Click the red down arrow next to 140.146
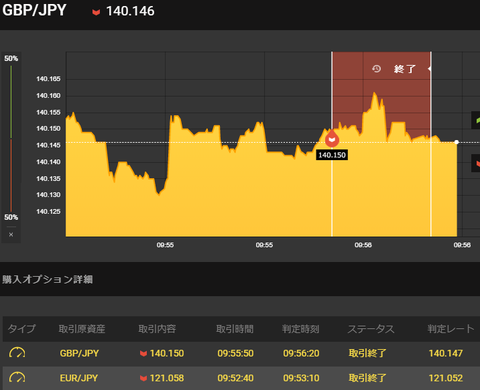Image resolution: width=480 pixels, height=390 pixels. (96, 12)
